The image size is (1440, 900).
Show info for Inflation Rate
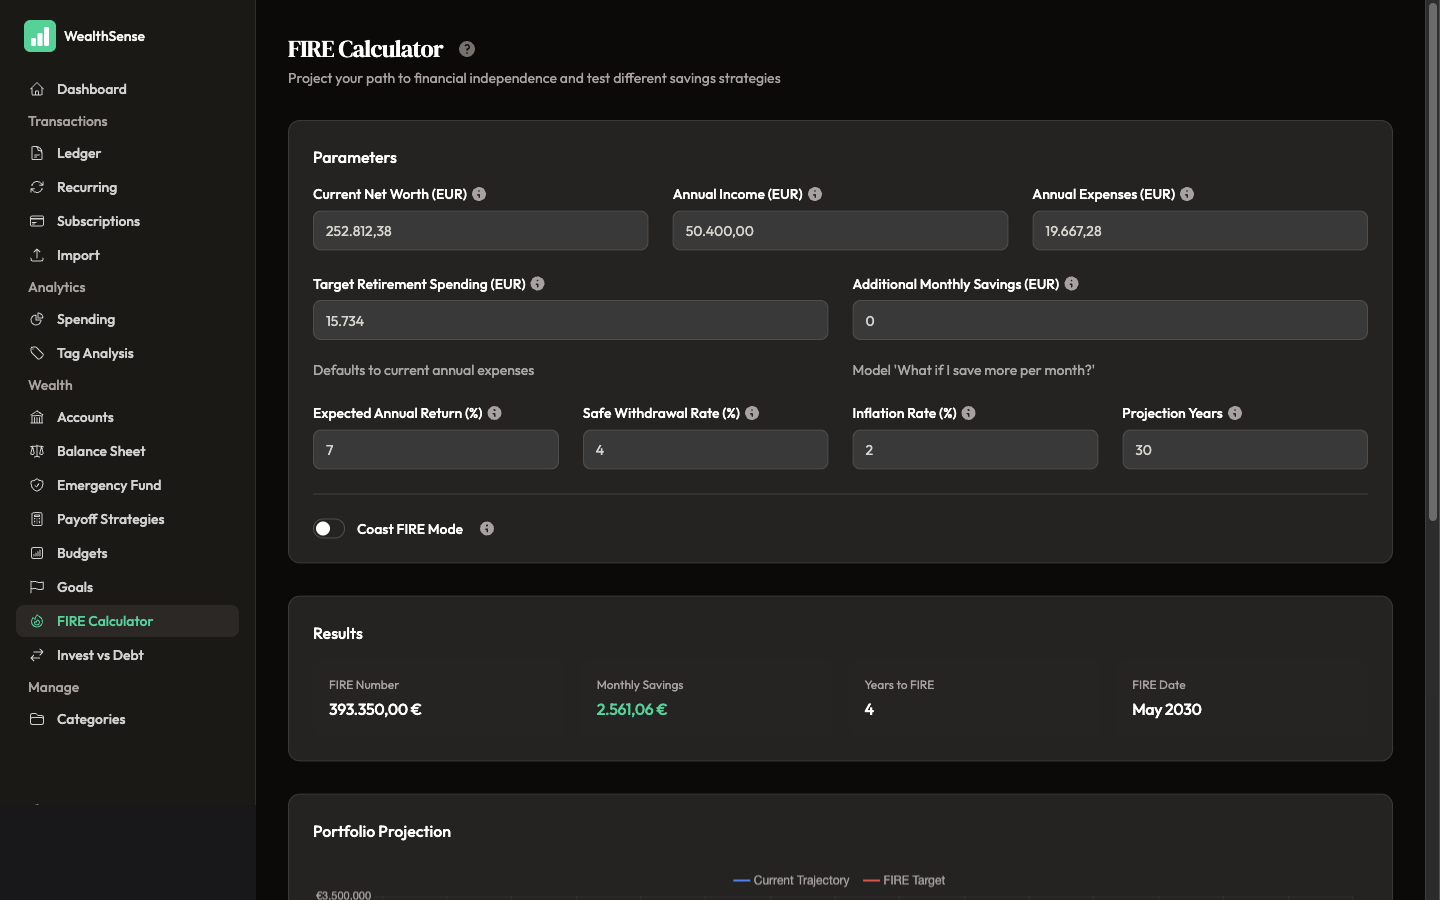[969, 413]
